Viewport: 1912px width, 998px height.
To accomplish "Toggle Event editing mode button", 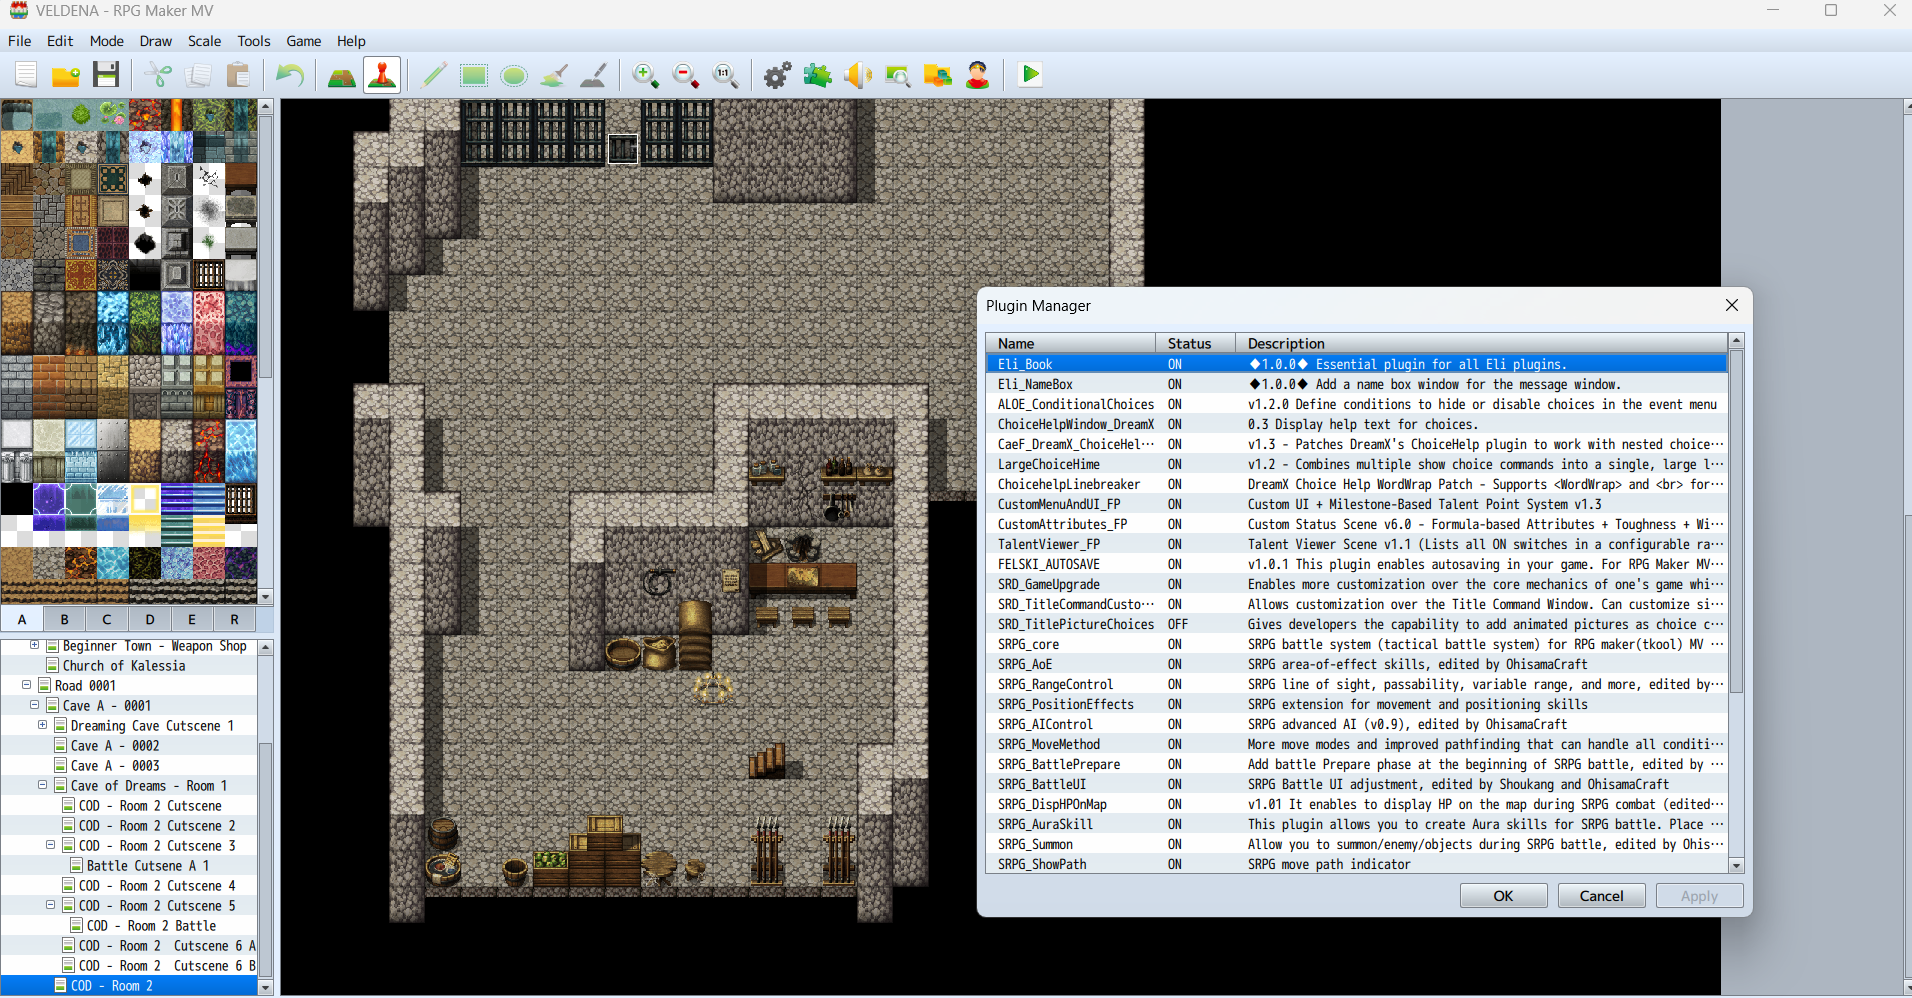I will [x=382, y=75].
